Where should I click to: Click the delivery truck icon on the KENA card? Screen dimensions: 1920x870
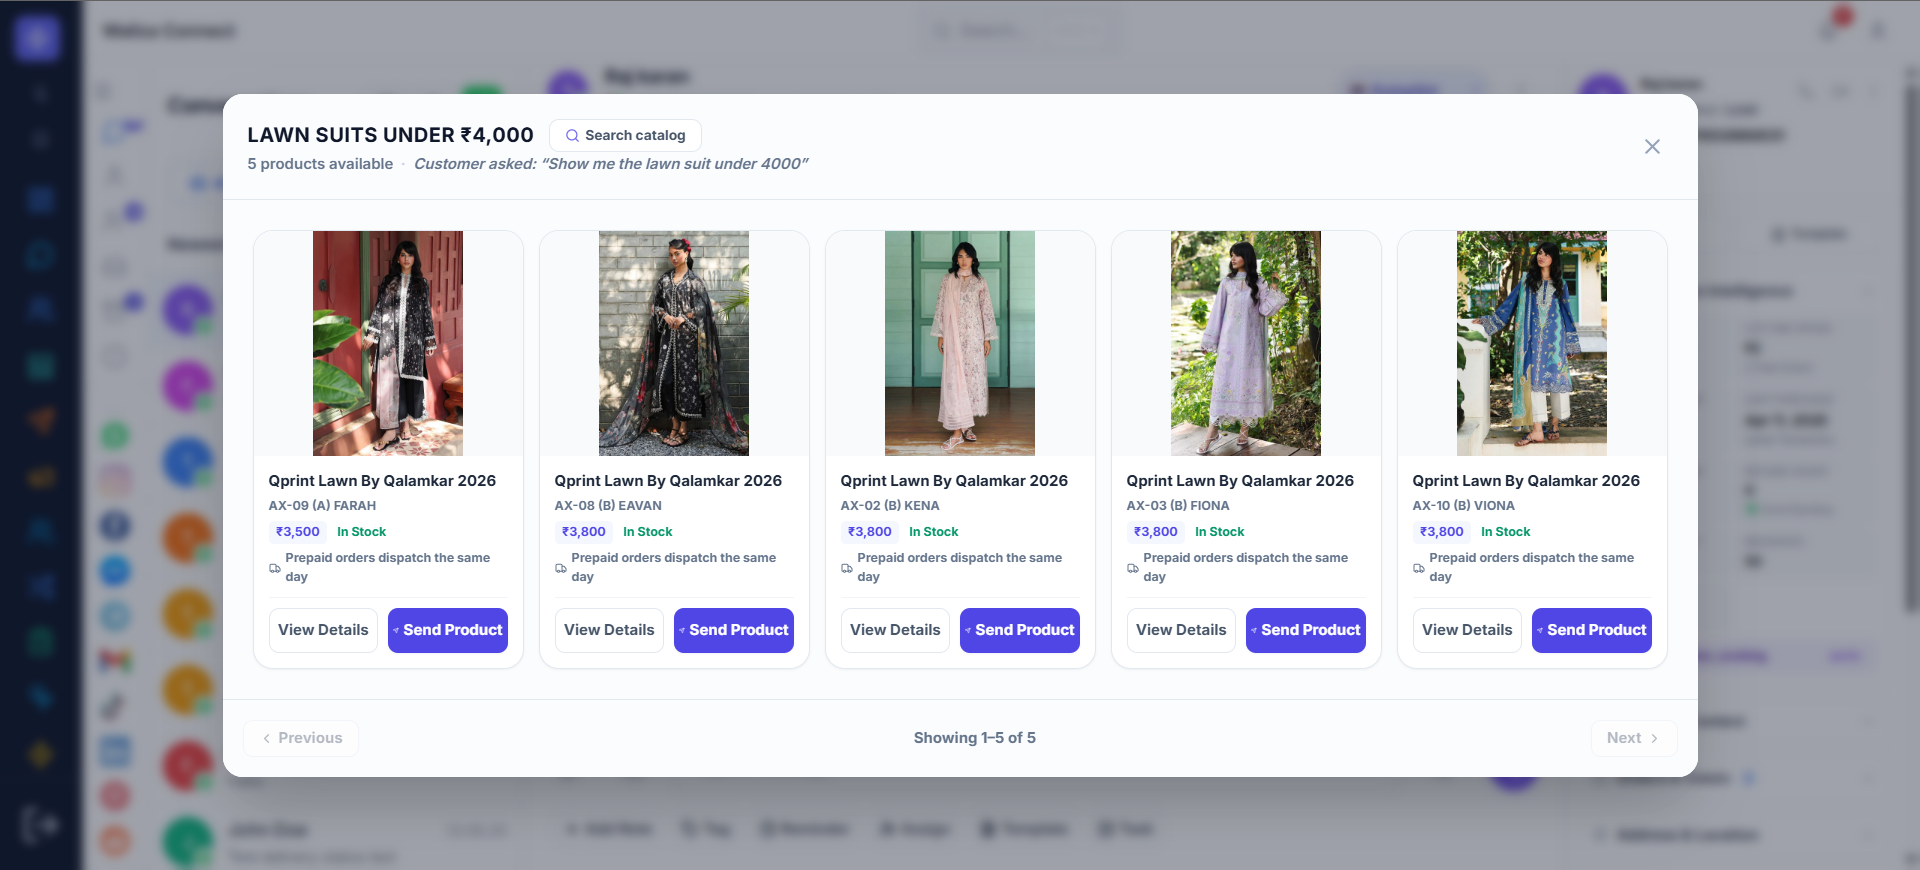tap(847, 568)
